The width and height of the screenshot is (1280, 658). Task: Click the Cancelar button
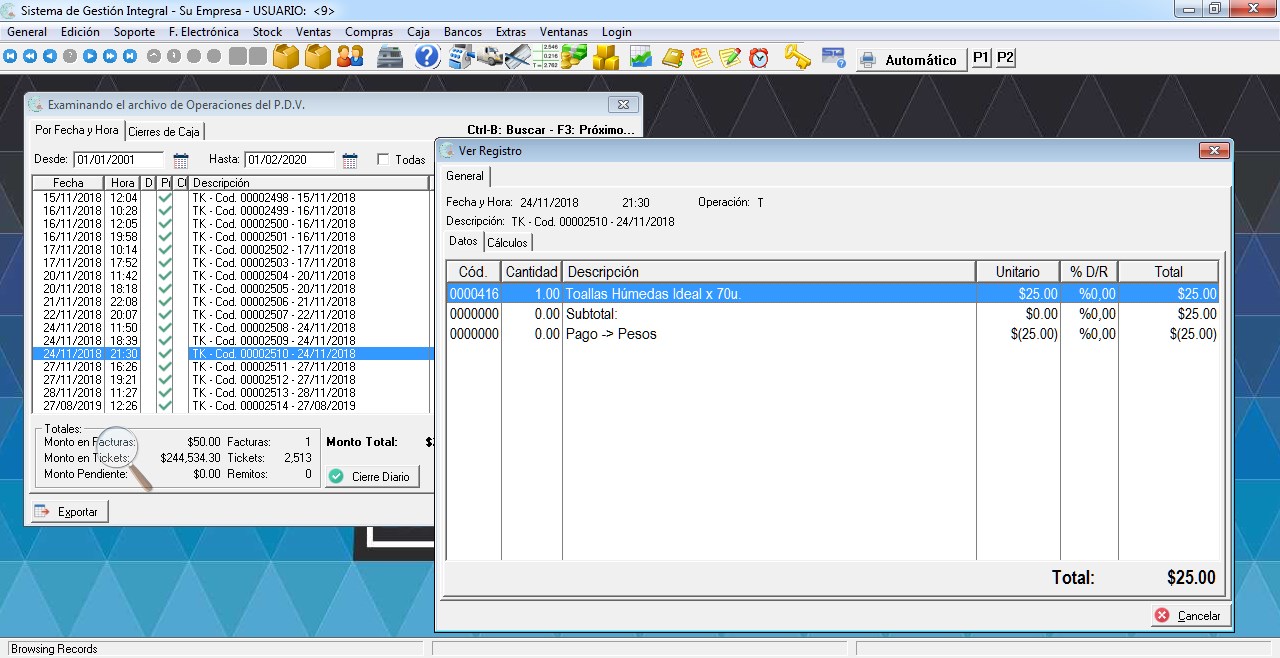pyautogui.click(x=1189, y=616)
